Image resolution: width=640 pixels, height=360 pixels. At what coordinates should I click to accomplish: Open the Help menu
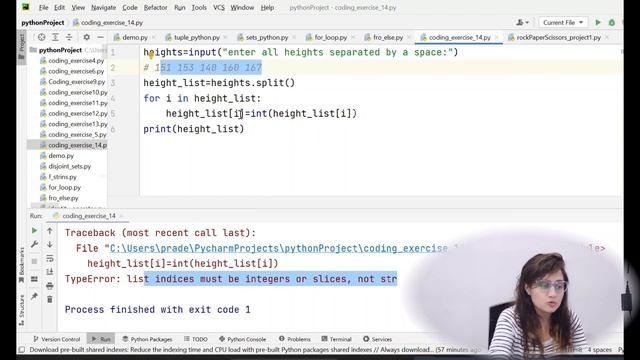click(x=267, y=7)
